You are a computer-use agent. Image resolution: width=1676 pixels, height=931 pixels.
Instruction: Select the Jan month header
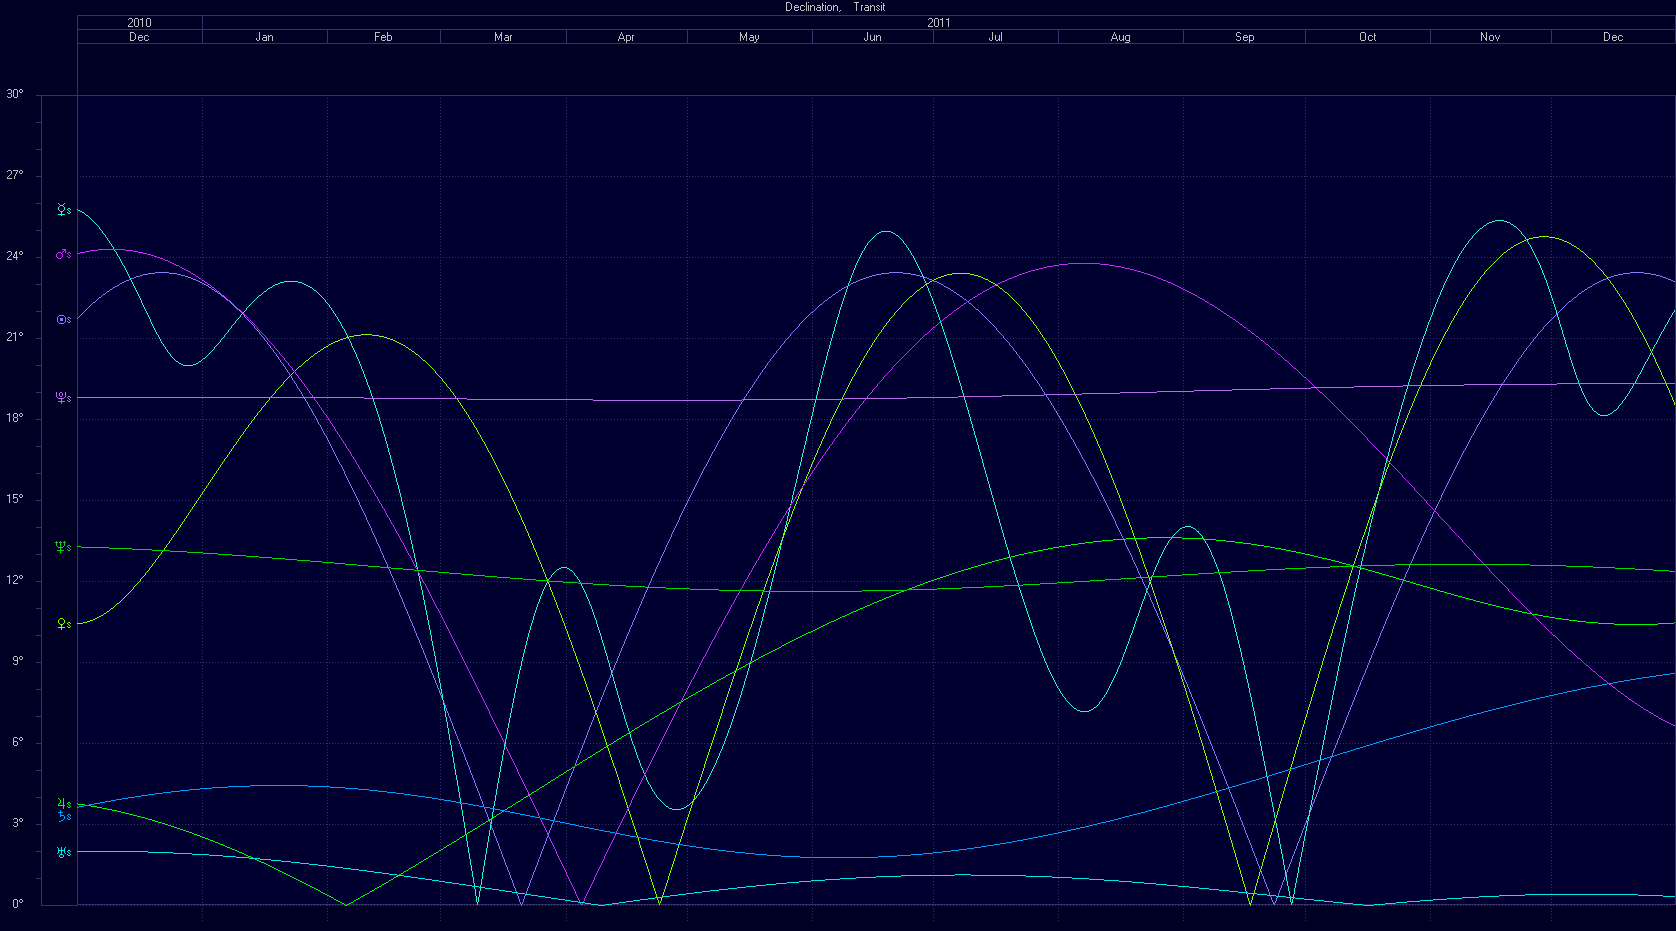264,37
